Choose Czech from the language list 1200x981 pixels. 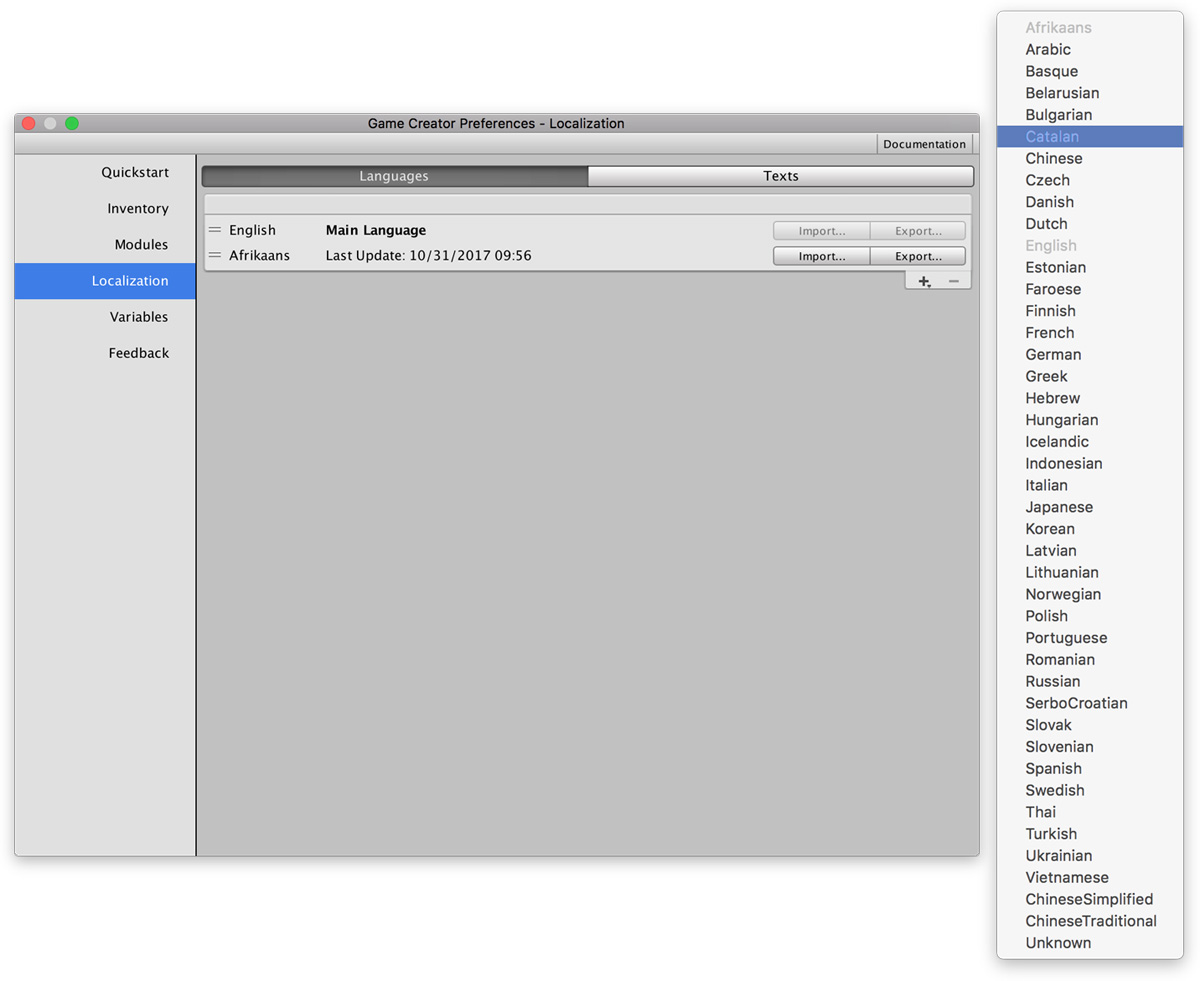coord(1090,180)
